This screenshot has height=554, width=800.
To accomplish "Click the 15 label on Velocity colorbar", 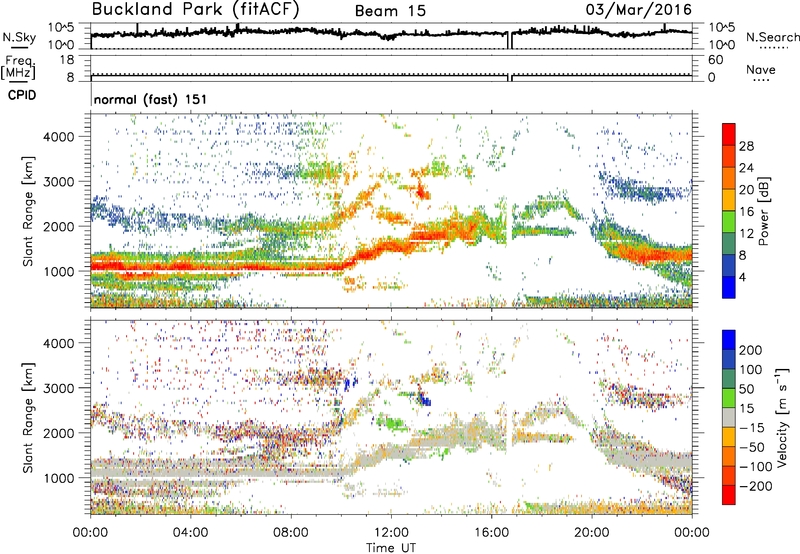I will (x=746, y=408).
